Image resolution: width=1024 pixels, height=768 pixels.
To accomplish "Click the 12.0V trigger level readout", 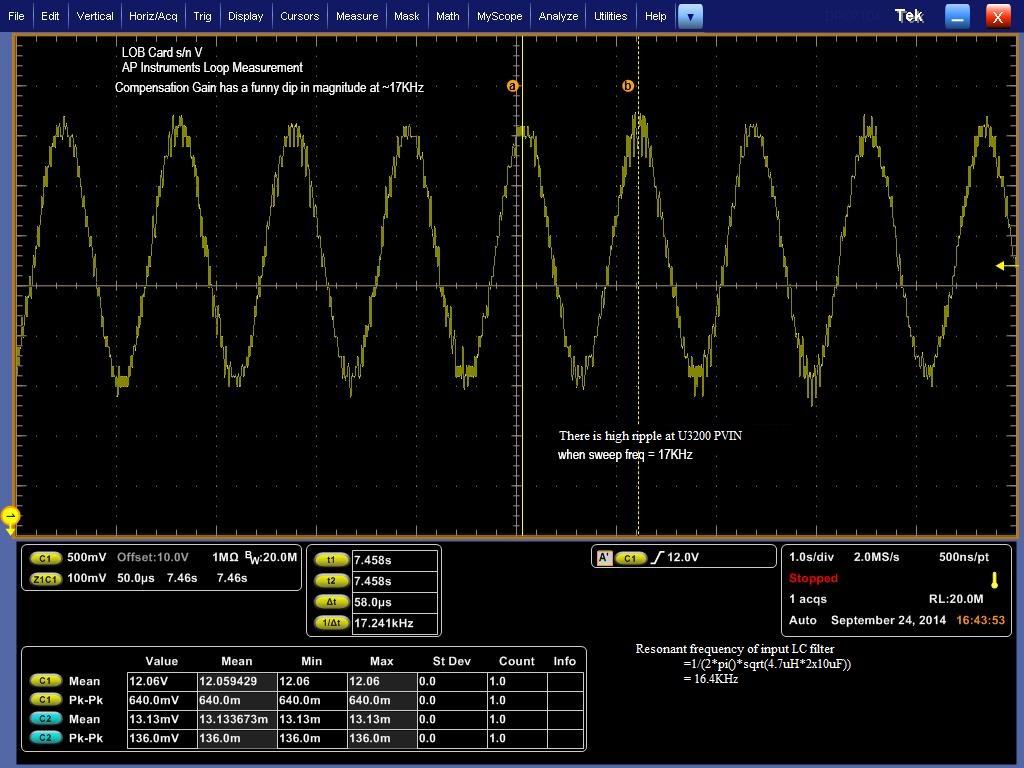I will coord(685,557).
